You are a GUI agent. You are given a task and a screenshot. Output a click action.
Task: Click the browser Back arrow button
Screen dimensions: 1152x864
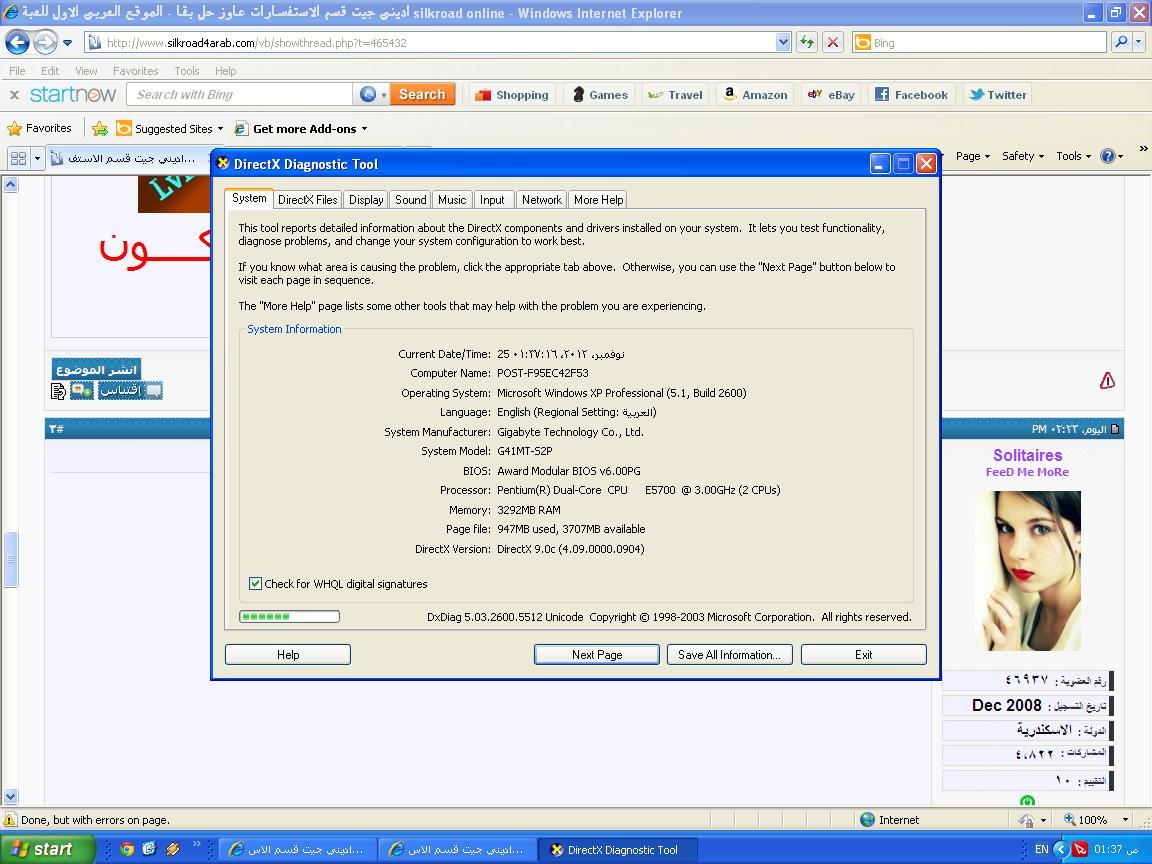coord(18,43)
